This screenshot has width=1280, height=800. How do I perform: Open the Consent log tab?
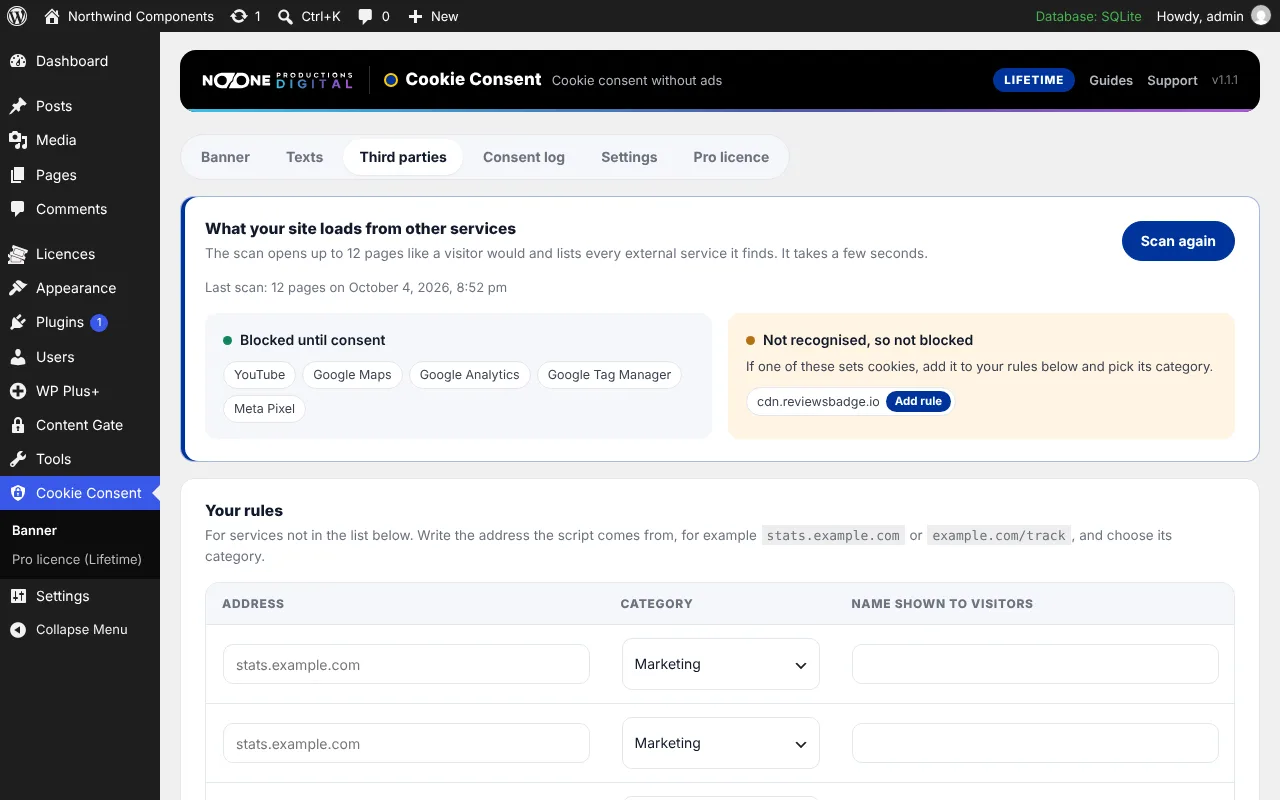pyautogui.click(x=524, y=157)
